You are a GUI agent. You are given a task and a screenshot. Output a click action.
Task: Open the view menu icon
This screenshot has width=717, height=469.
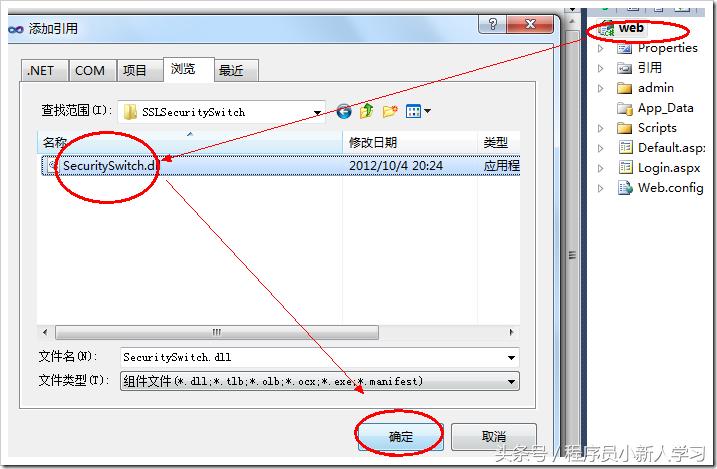(x=418, y=111)
